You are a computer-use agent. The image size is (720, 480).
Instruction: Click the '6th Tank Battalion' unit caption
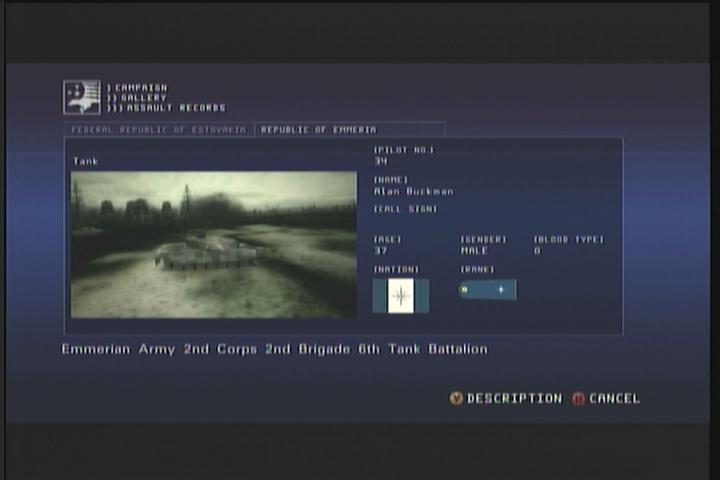(x=423, y=349)
